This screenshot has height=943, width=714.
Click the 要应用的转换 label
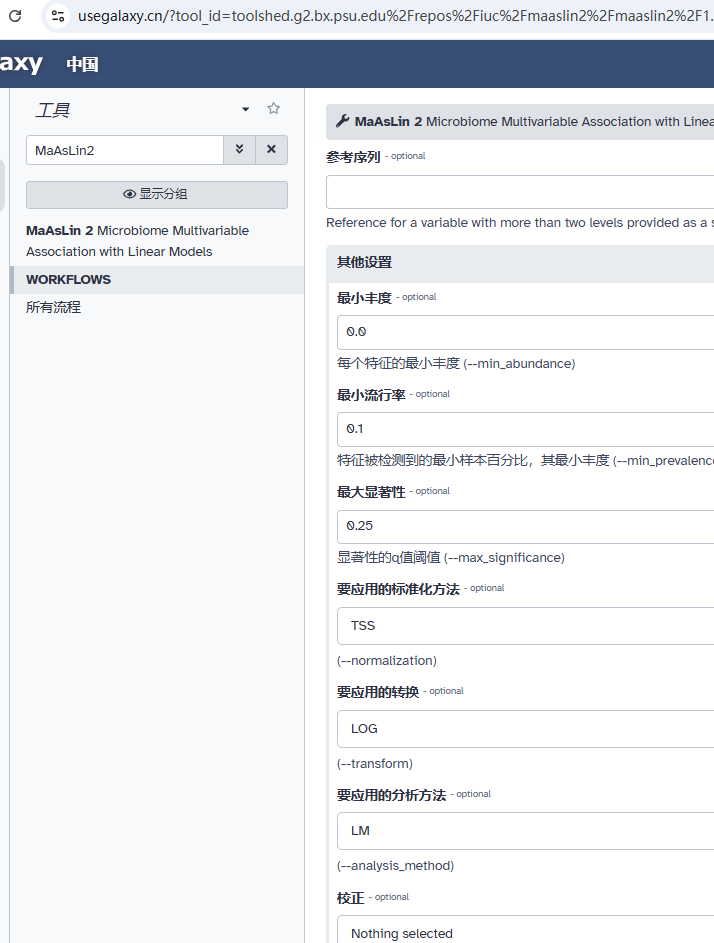tap(378, 692)
